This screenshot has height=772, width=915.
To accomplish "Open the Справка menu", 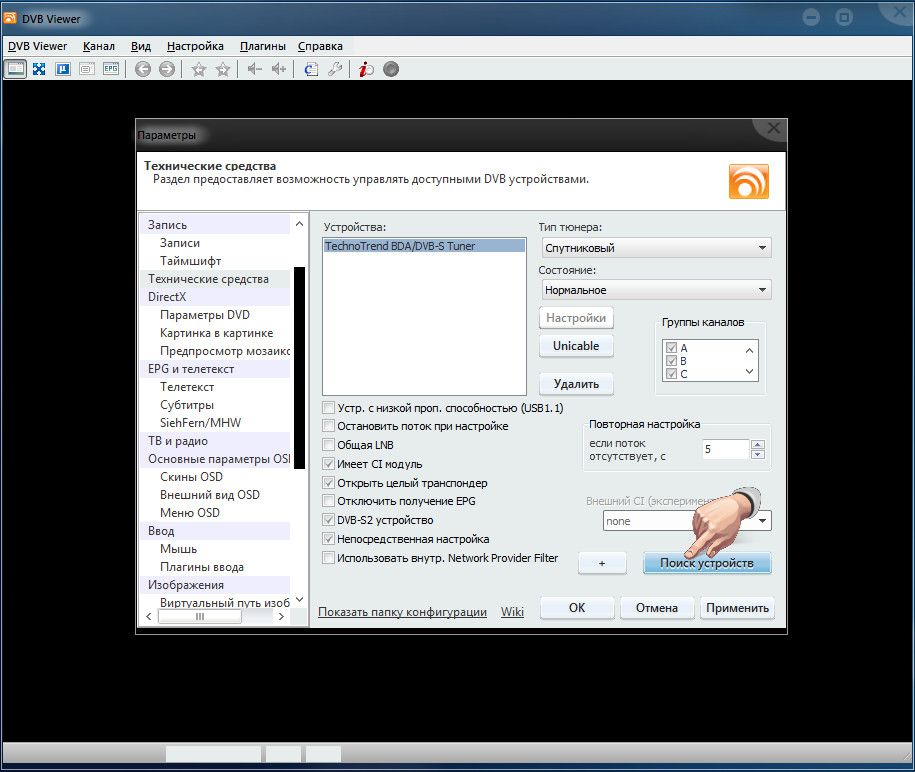I will pyautogui.click(x=320, y=46).
